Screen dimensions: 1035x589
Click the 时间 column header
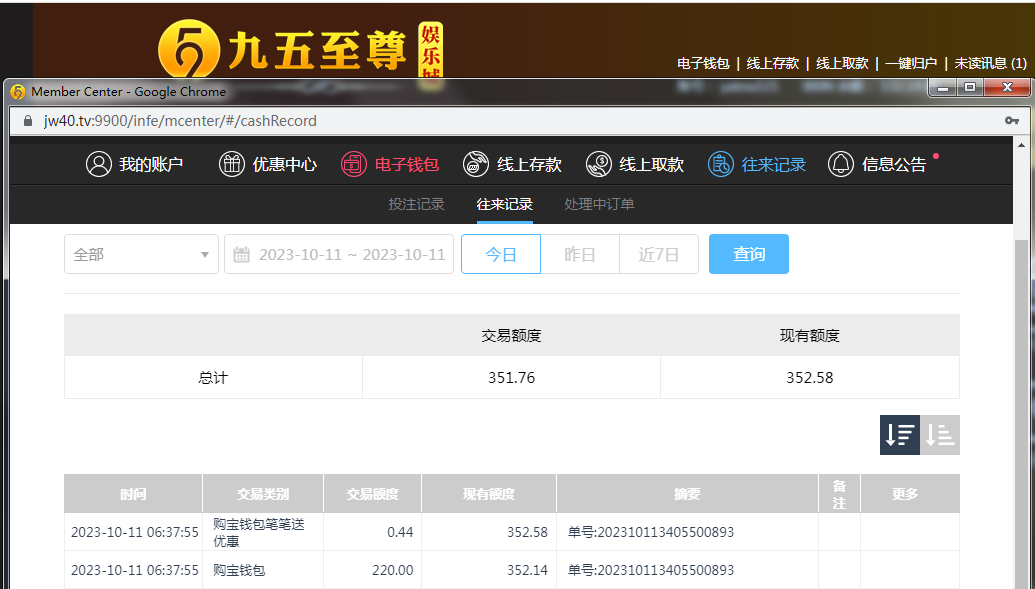133,494
